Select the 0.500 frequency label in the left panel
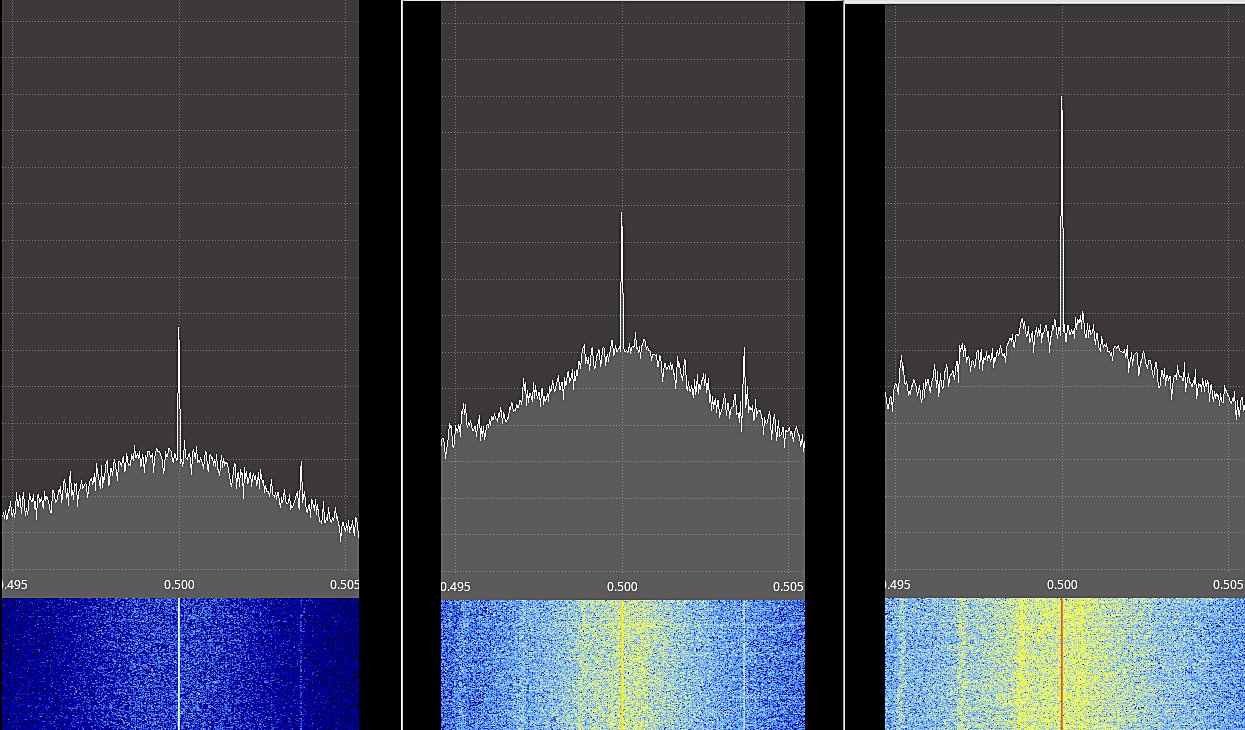Viewport: 1245px width, 730px height. pos(179,584)
